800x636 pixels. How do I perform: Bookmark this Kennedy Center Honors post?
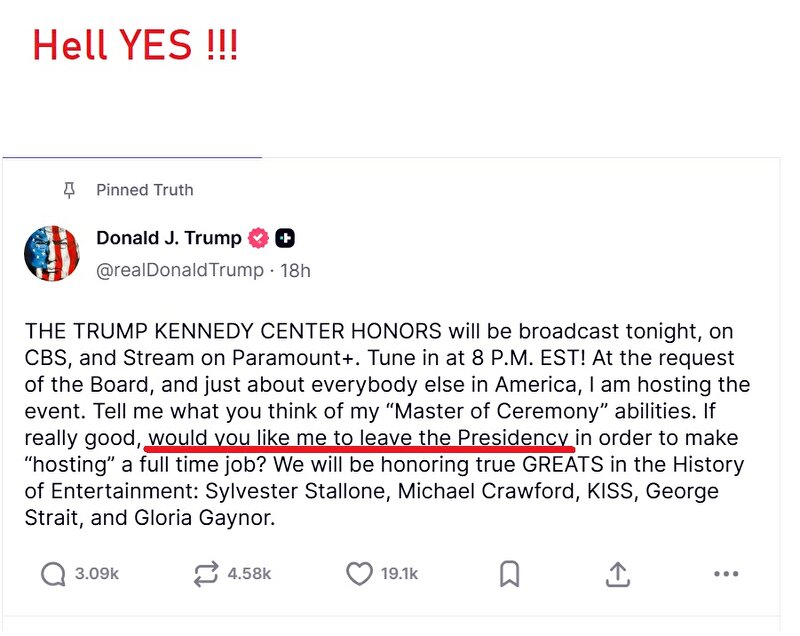[x=509, y=574]
